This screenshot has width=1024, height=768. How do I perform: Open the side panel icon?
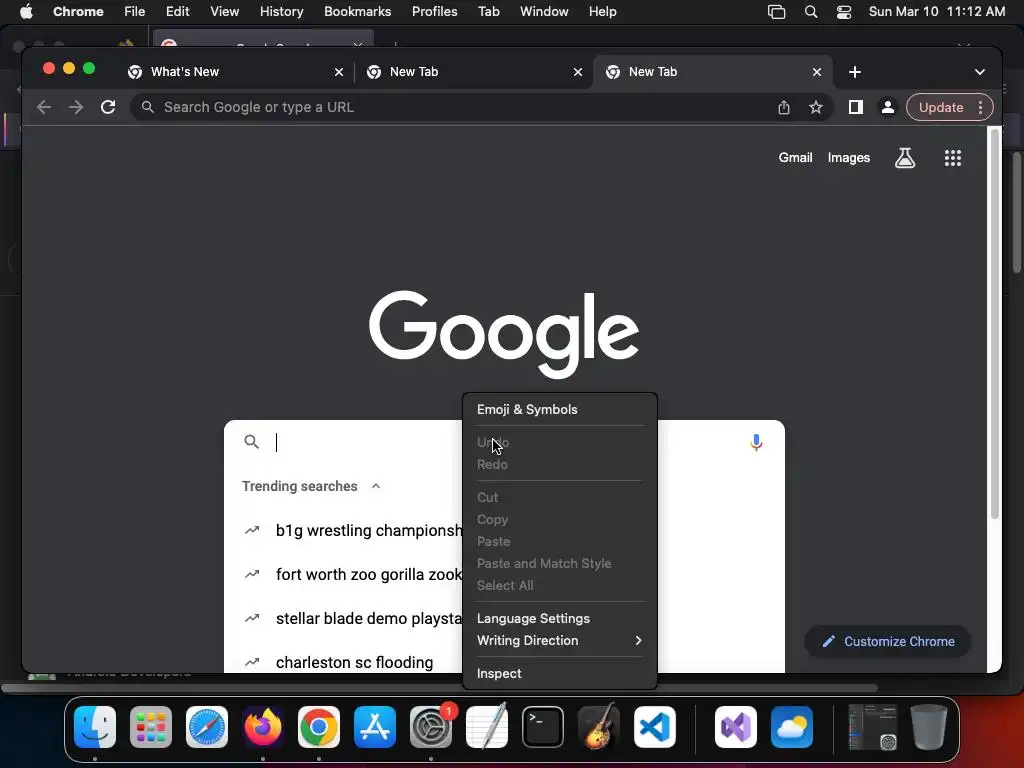pyautogui.click(x=856, y=107)
